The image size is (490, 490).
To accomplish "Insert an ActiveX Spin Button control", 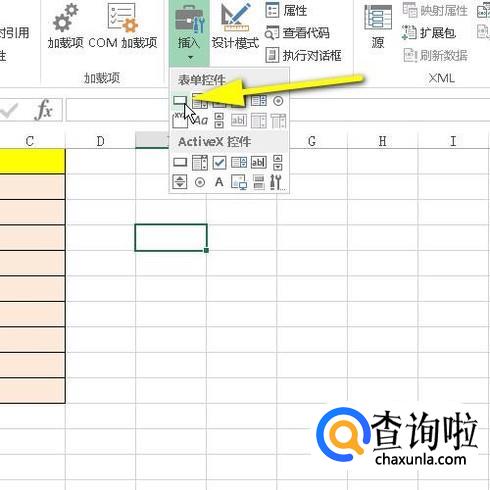I will pyautogui.click(x=180, y=182).
